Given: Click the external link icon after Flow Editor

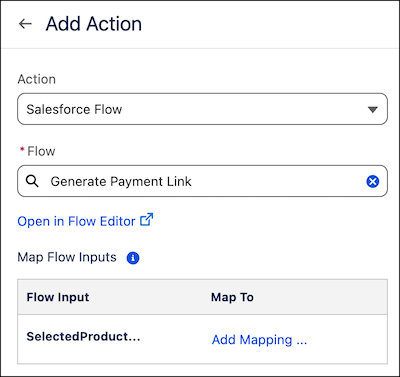Looking at the screenshot, I should point(146,220).
